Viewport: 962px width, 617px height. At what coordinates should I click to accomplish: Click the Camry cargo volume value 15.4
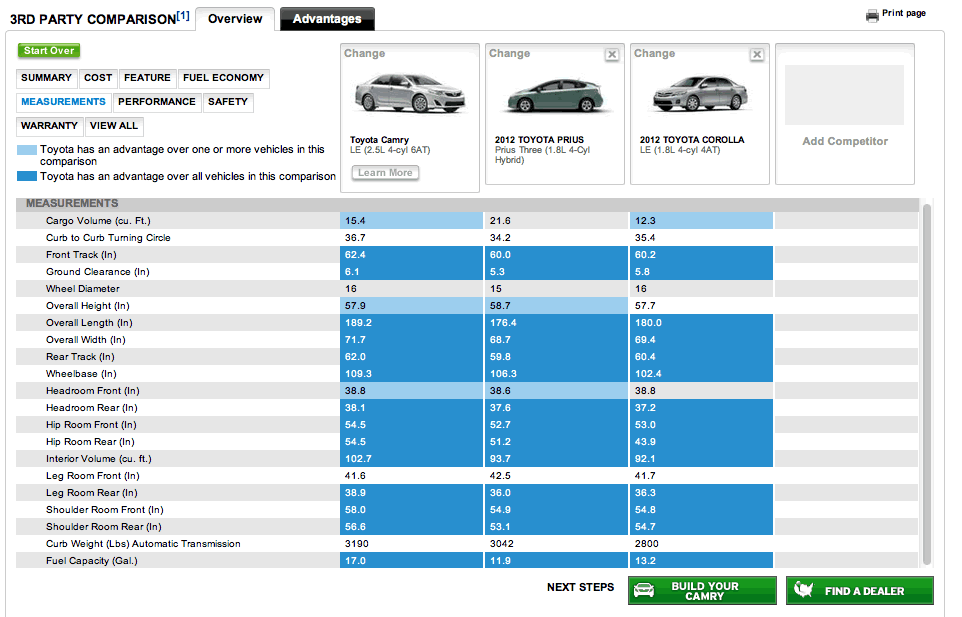355,221
